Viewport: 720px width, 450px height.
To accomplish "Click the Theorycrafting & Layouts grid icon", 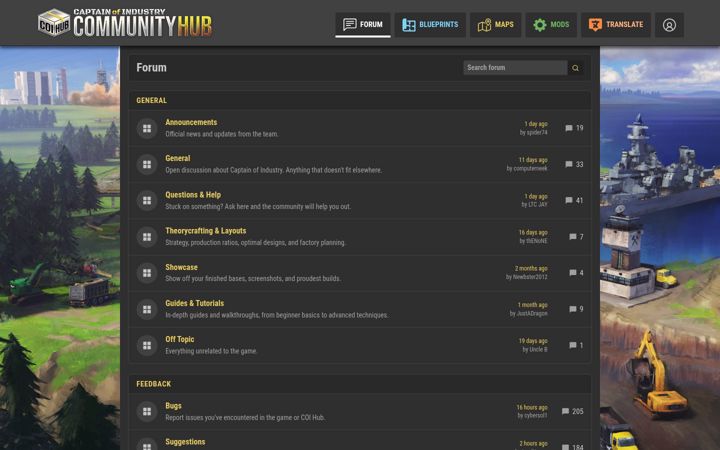I will [x=147, y=236].
